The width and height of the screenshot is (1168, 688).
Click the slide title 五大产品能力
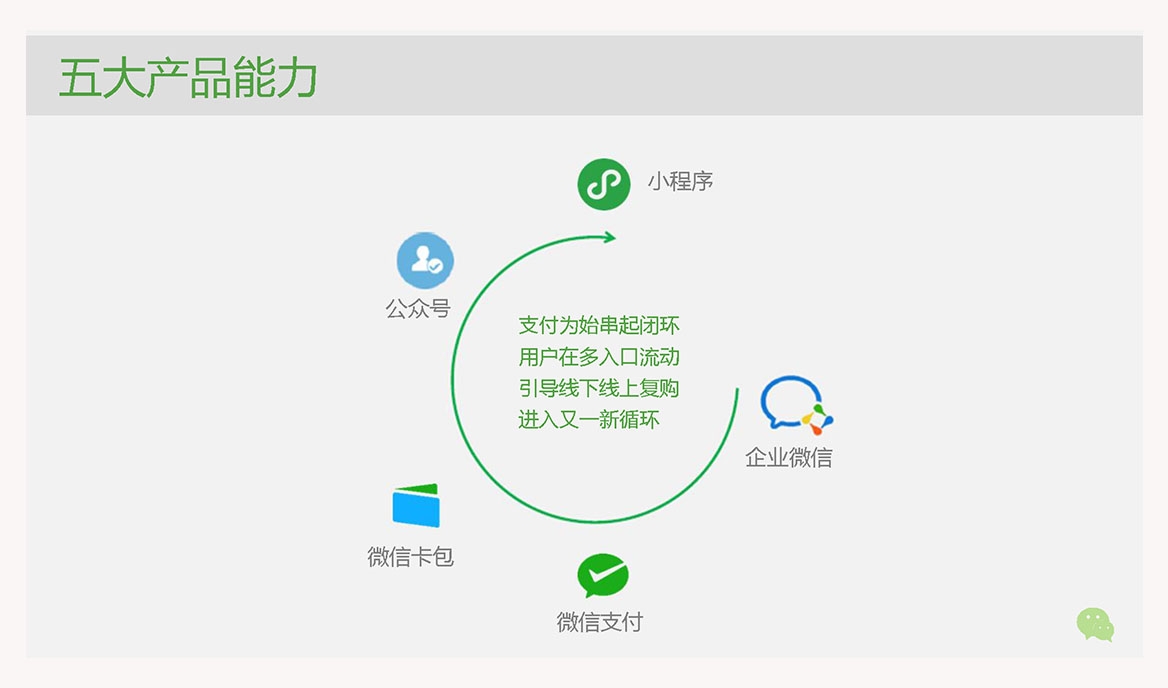[188, 78]
